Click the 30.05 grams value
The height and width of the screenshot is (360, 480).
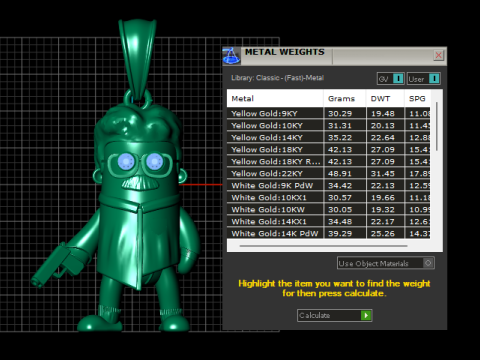pos(340,210)
